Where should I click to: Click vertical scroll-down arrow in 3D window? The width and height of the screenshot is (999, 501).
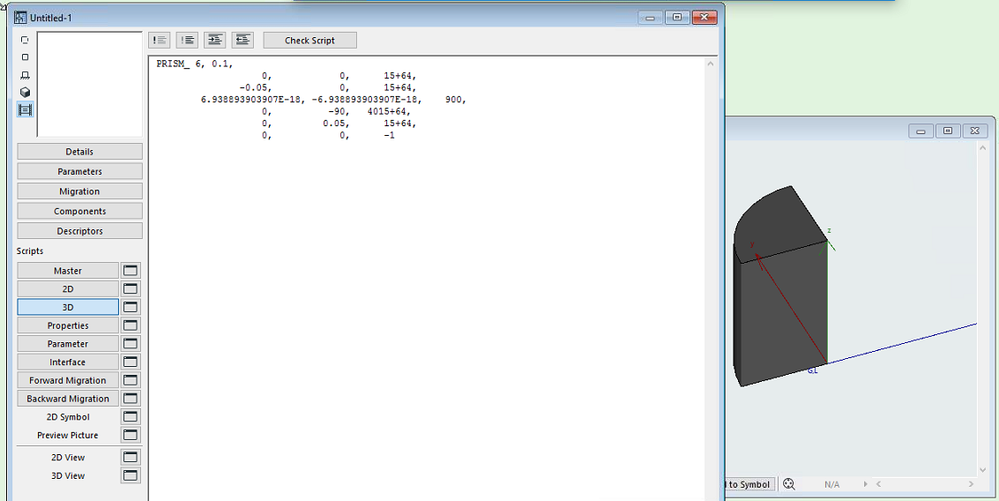pos(984,470)
